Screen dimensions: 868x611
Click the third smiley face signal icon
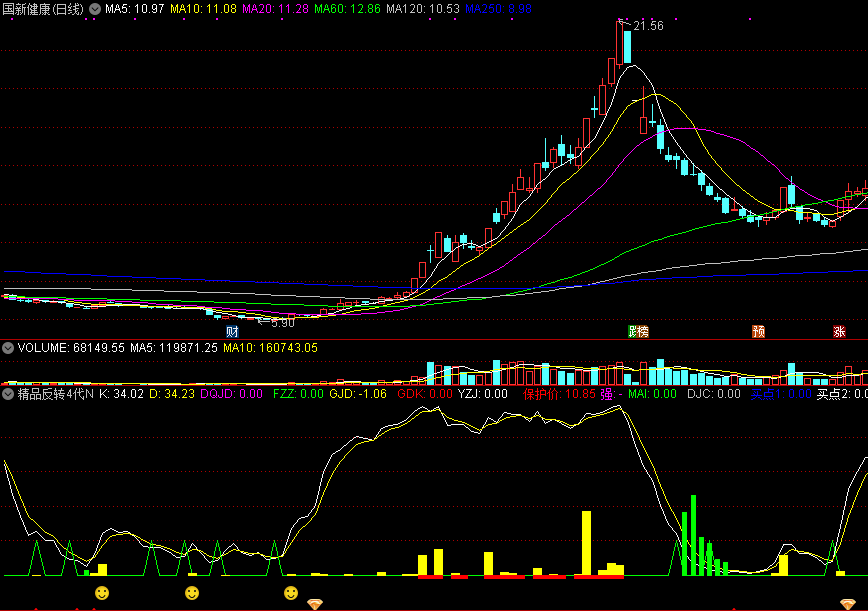tap(291, 593)
